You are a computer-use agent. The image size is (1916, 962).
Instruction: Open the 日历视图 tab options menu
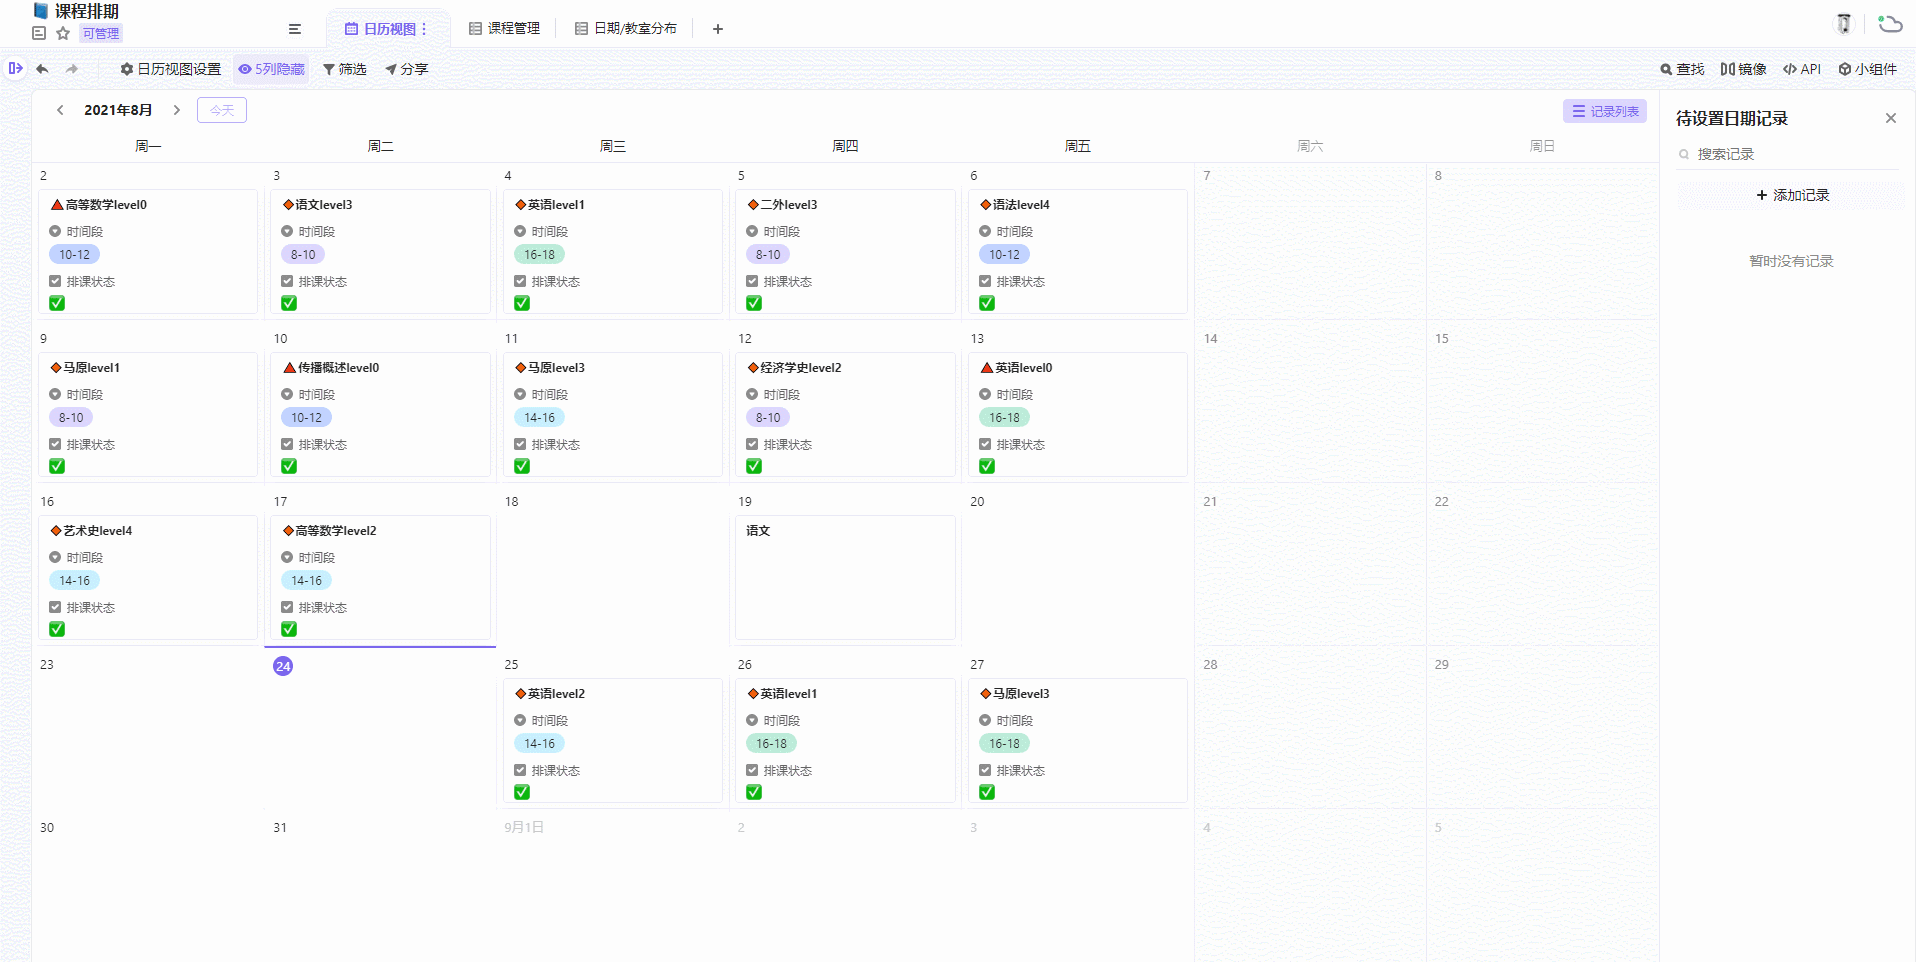point(424,29)
